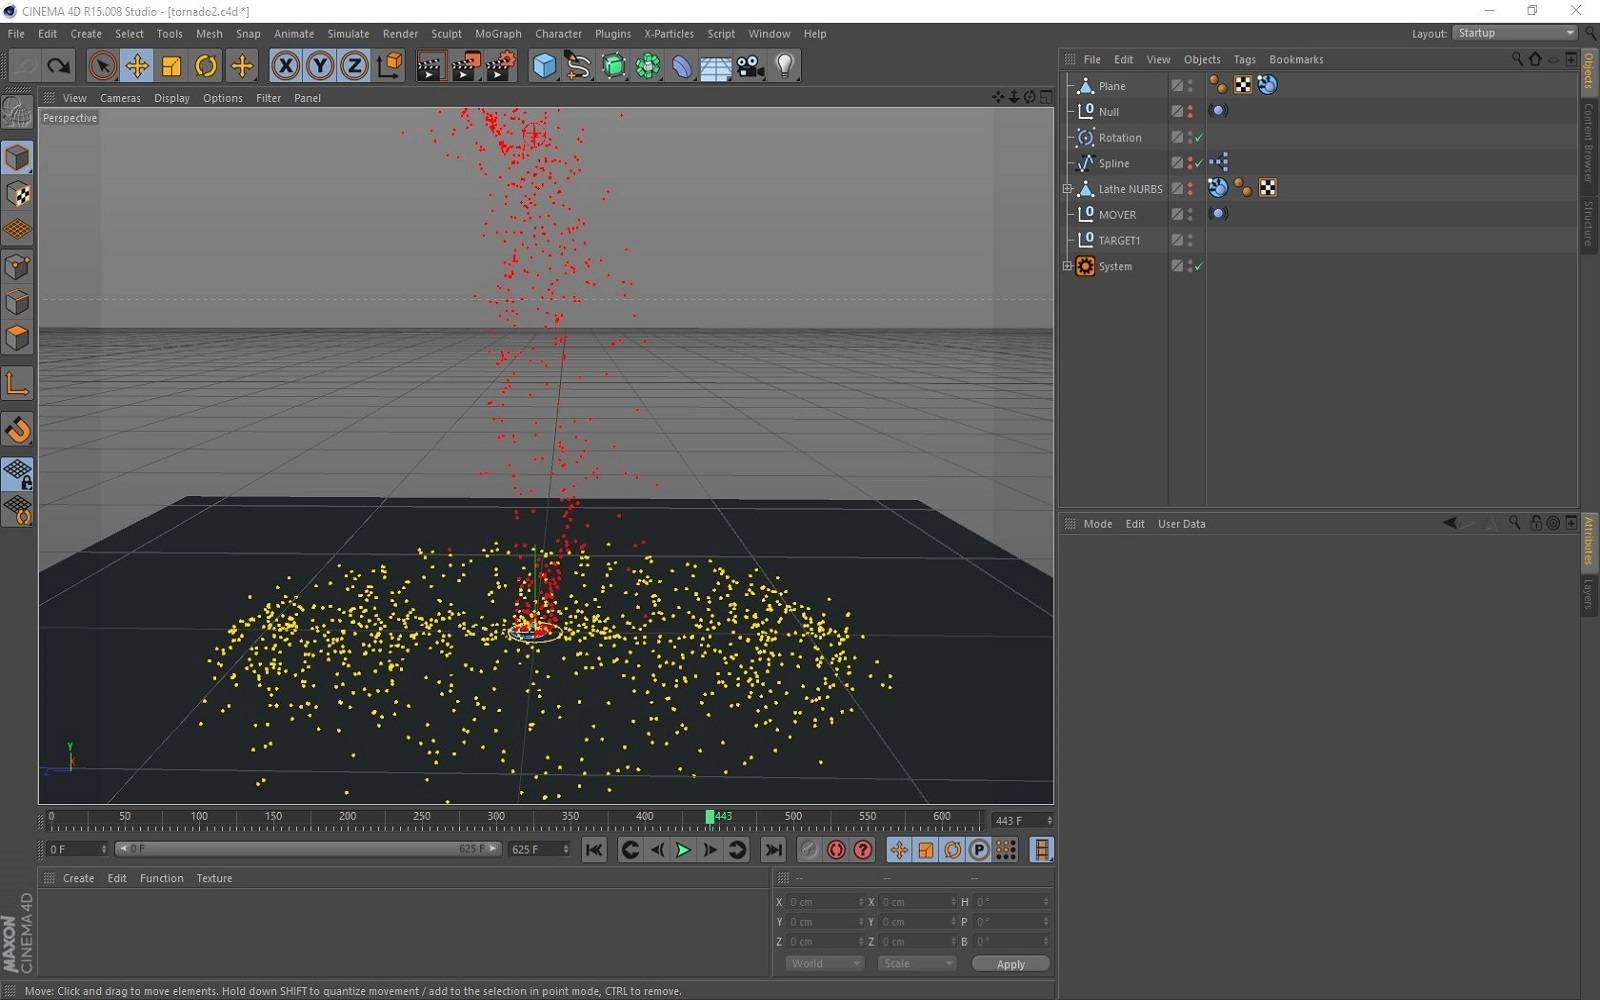
Task: Toggle X-axis lock
Action: [x=286, y=66]
